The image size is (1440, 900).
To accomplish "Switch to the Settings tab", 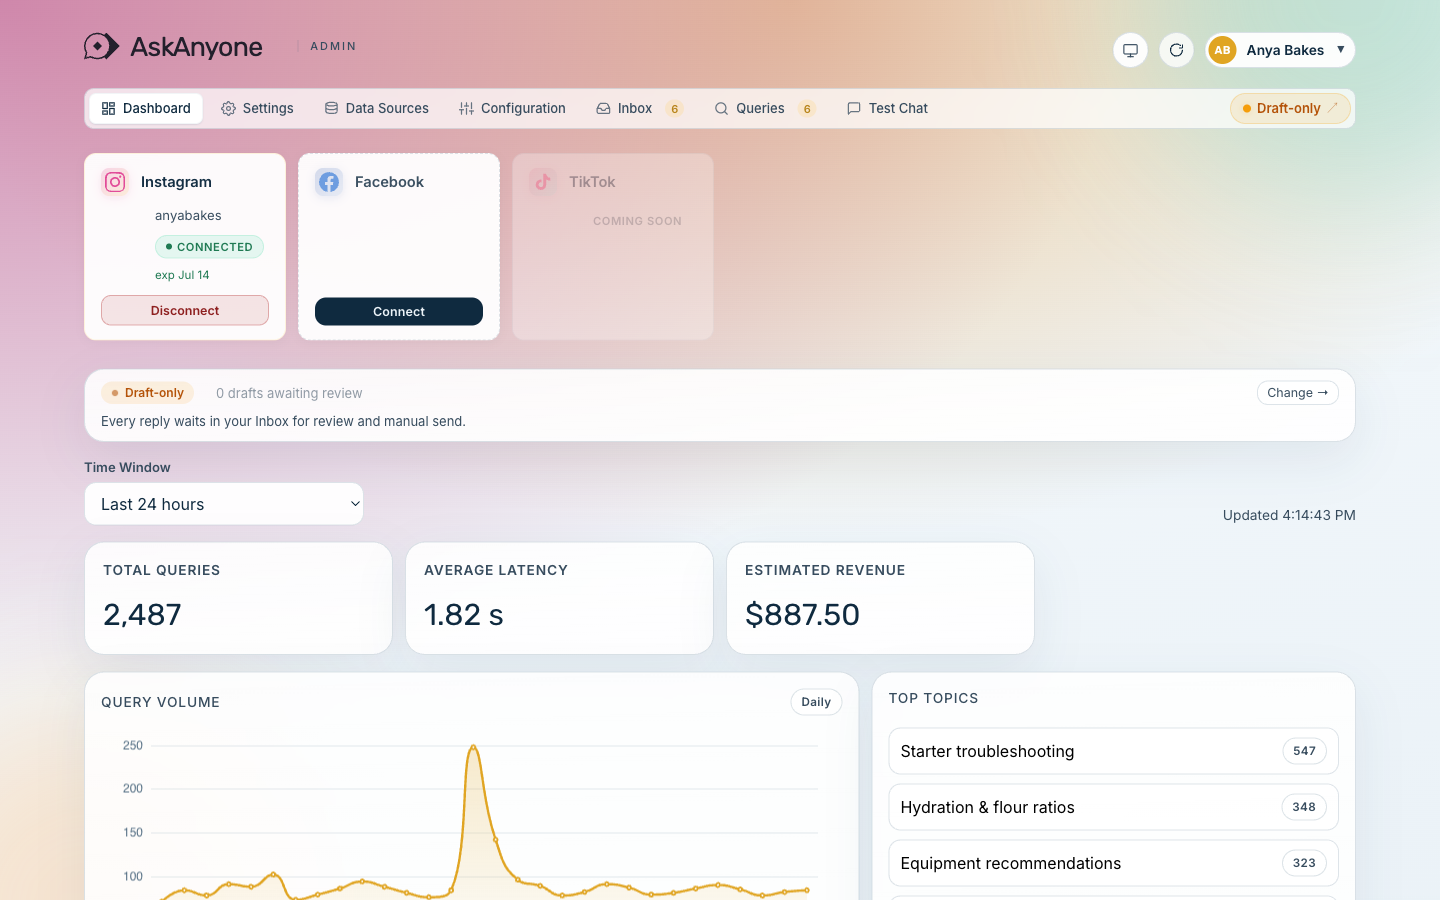I will point(257,108).
